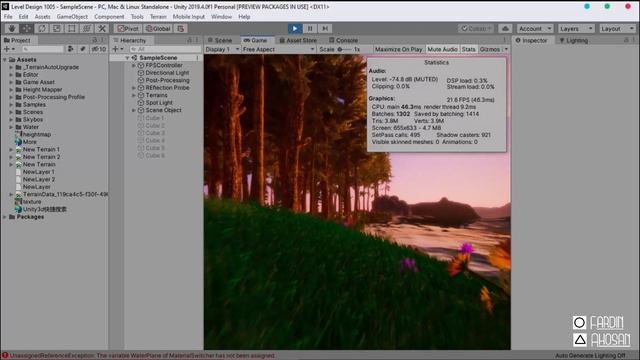Click the Hierarchy create plus button
This screenshot has width=640, height=360.
pos(118,49)
